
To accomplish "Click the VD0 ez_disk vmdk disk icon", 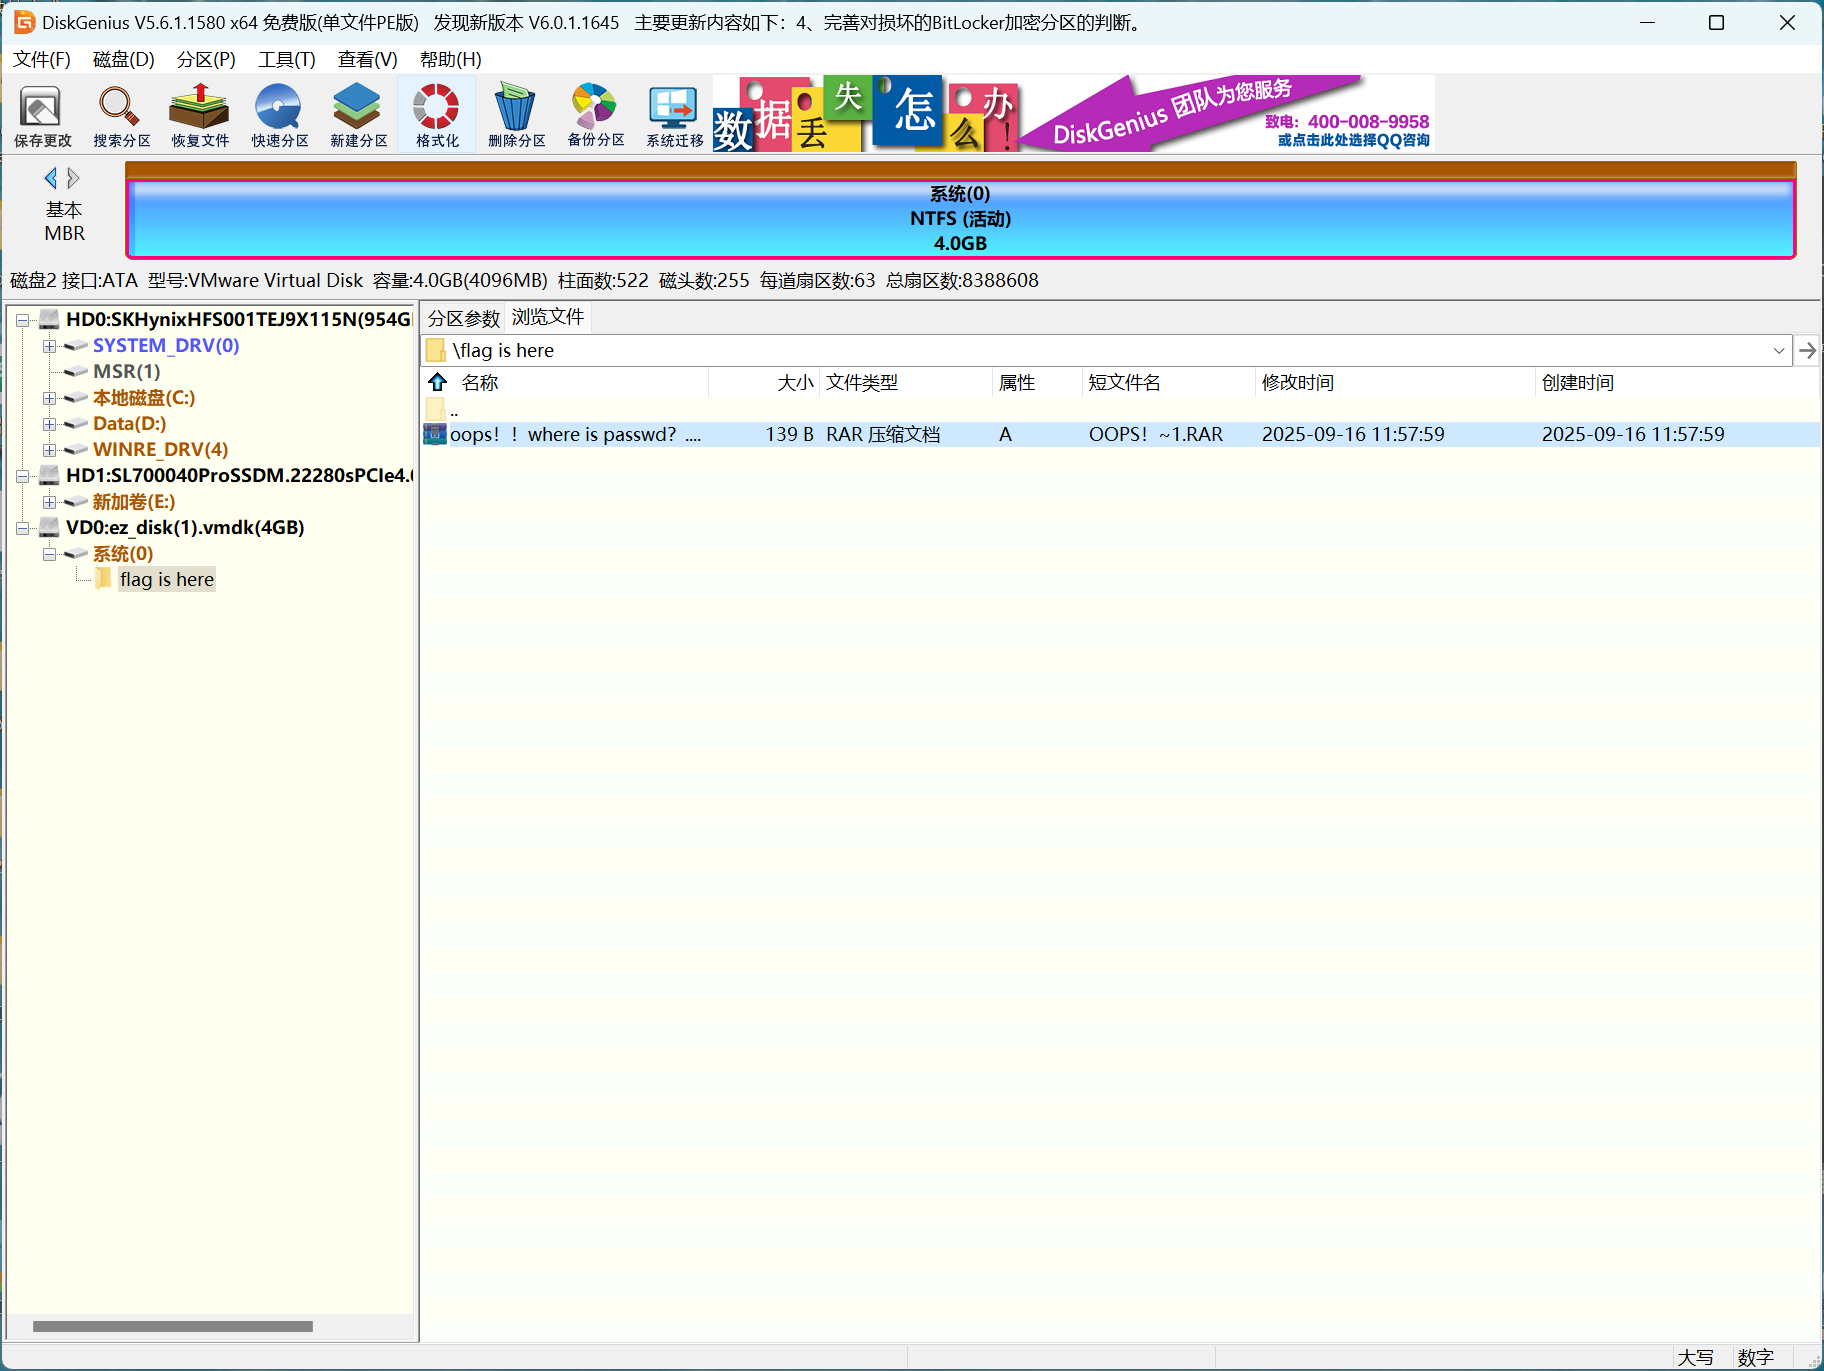I will (49, 528).
